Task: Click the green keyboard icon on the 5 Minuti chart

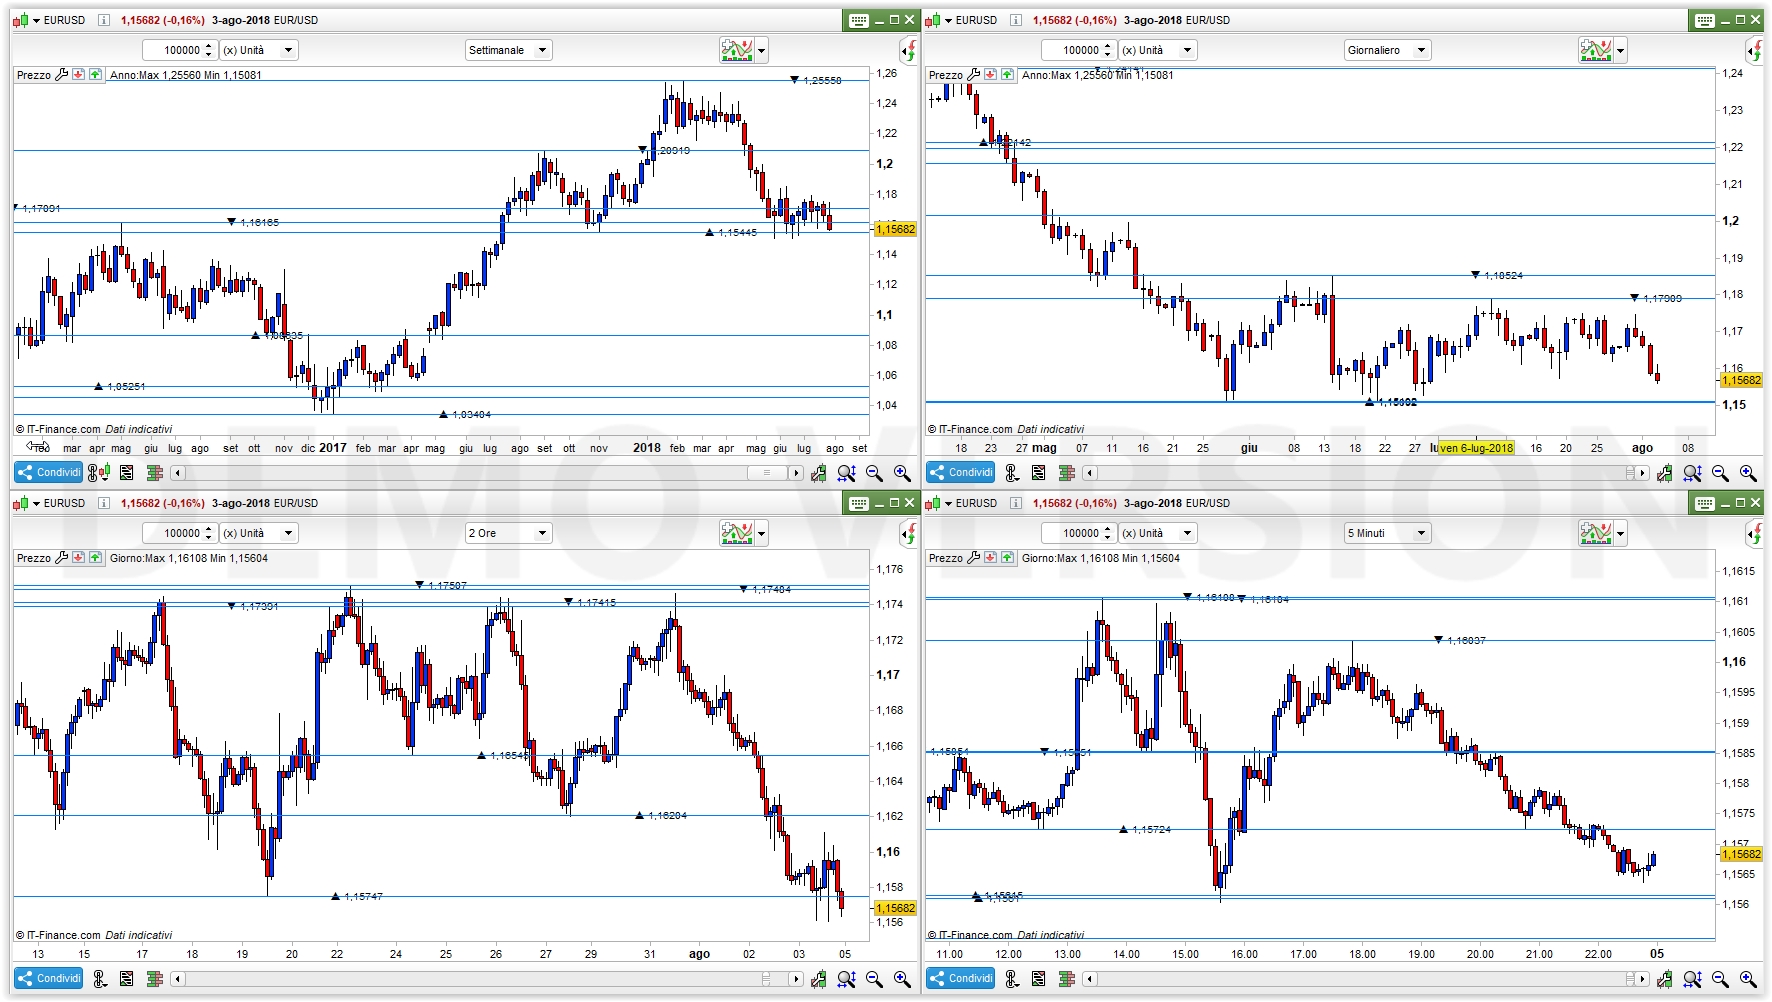Action: tap(1705, 503)
